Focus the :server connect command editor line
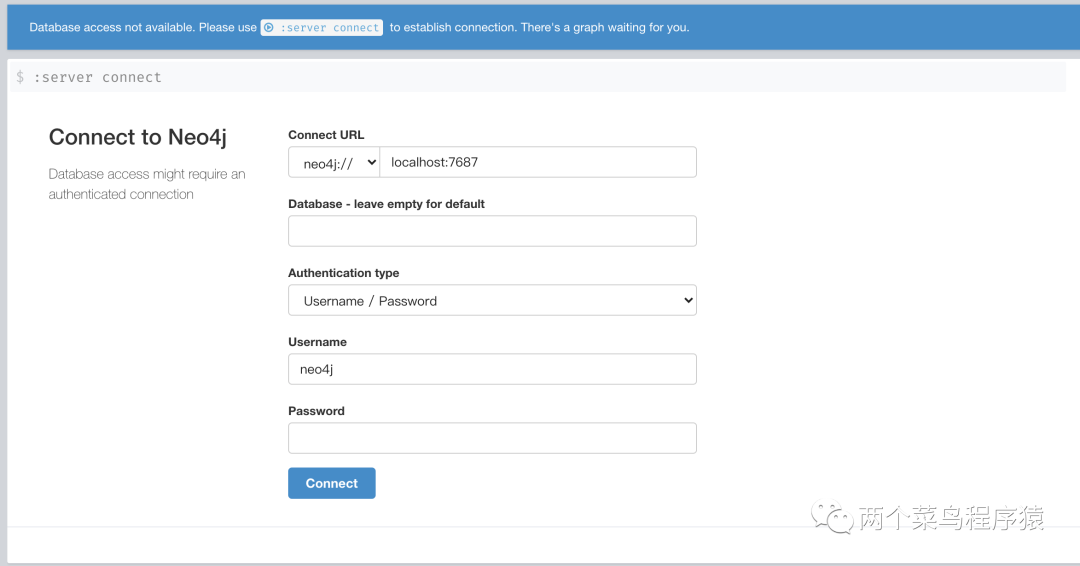This screenshot has height=566, width=1080. [537, 77]
